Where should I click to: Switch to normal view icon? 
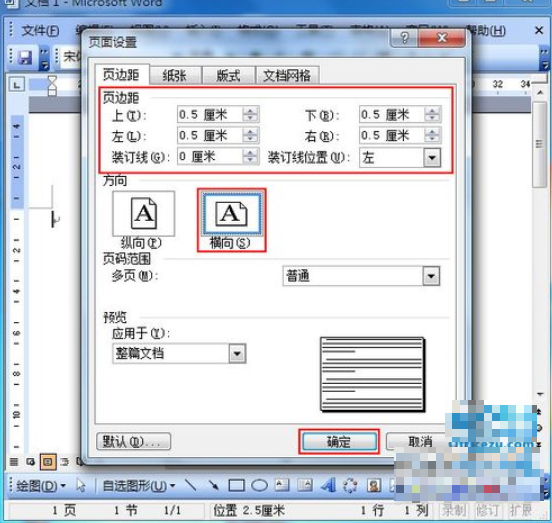[14, 462]
